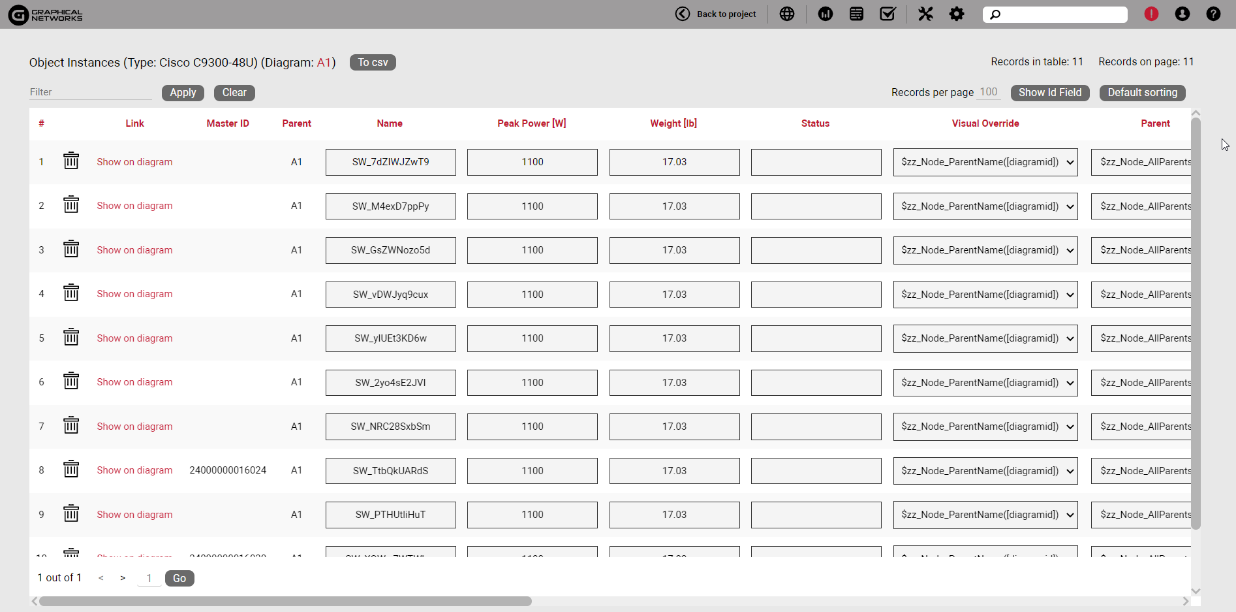Open the settings gear icon
Image resolution: width=1236 pixels, height=612 pixels.
tap(957, 14)
